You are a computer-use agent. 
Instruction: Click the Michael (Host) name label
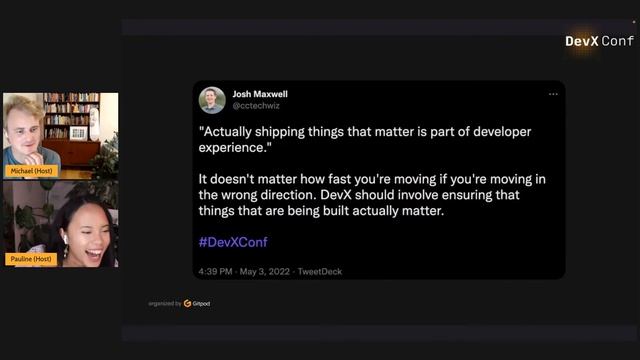[31, 171]
